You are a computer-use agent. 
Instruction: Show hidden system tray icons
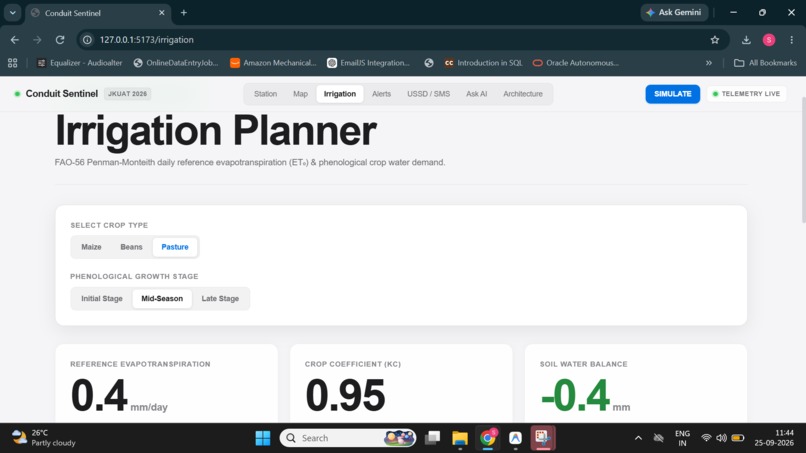[638, 438]
